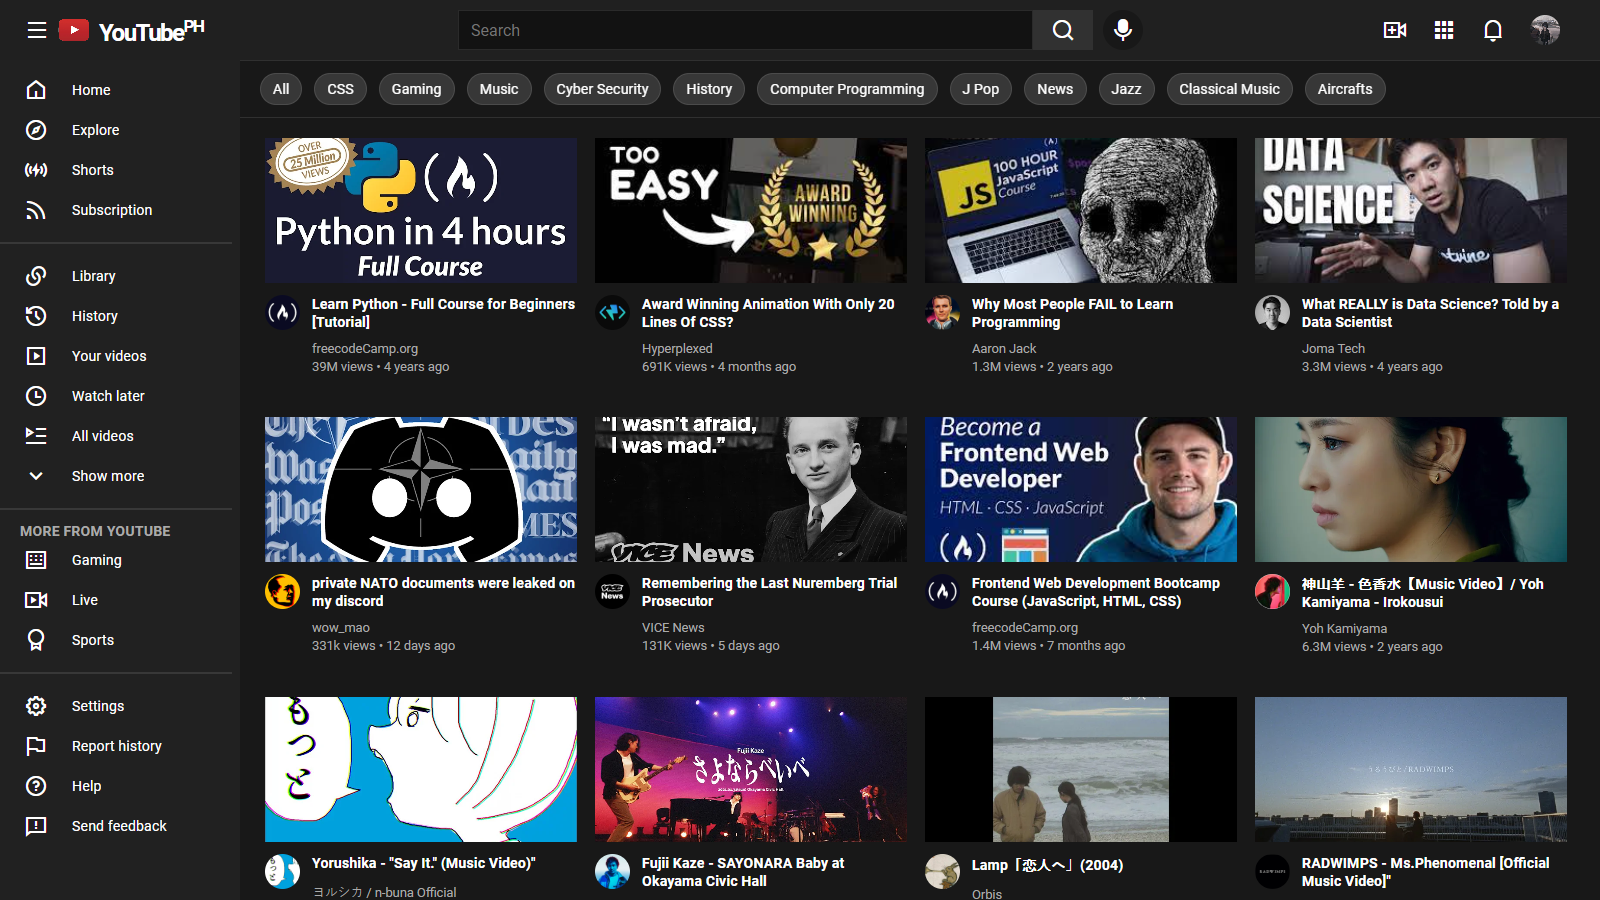The image size is (1600, 900).
Task: Select the Computer Programming chip
Action: pos(847,89)
